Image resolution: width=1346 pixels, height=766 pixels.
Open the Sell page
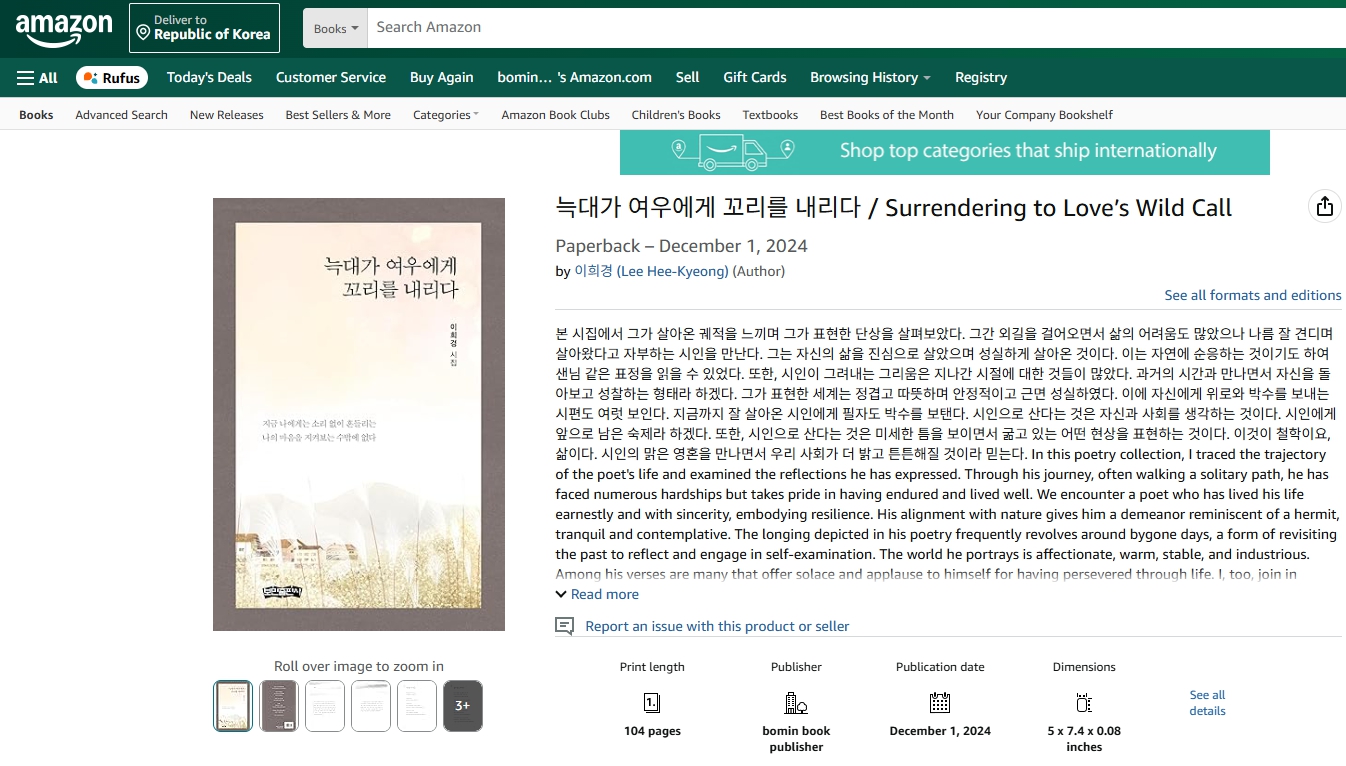point(687,78)
